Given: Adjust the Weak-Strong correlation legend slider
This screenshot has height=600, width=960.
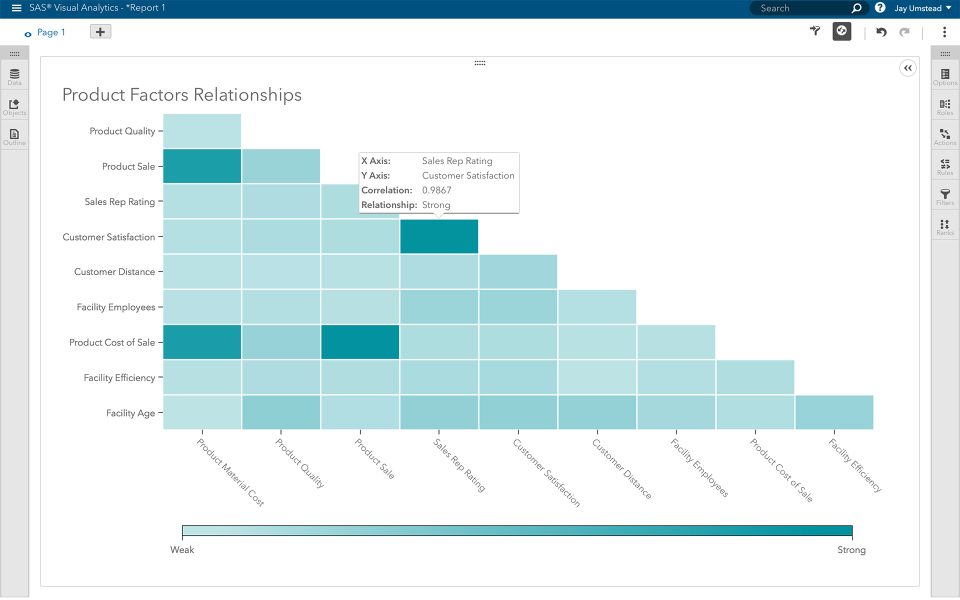Looking at the screenshot, I should pos(516,529).
